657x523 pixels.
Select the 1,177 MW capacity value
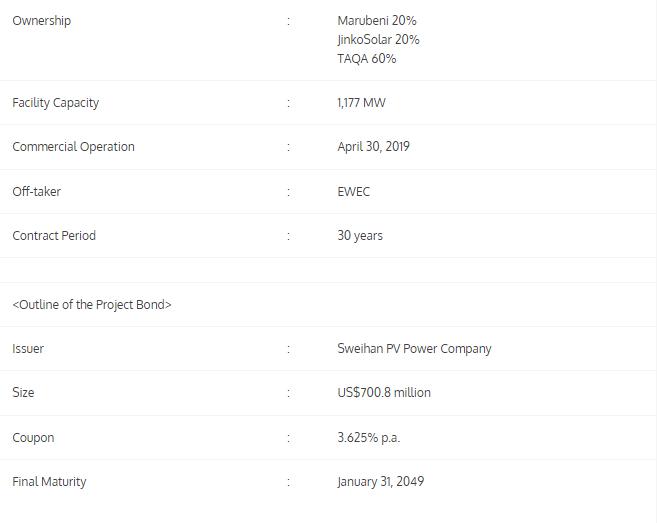pos(361,103)
